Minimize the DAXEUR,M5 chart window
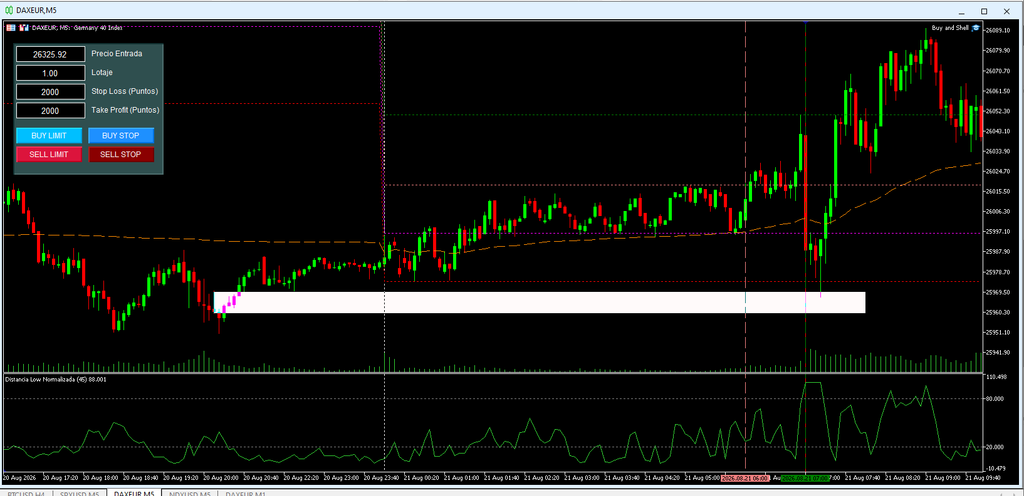This screenshot has height=496, width=1024. 961,11
